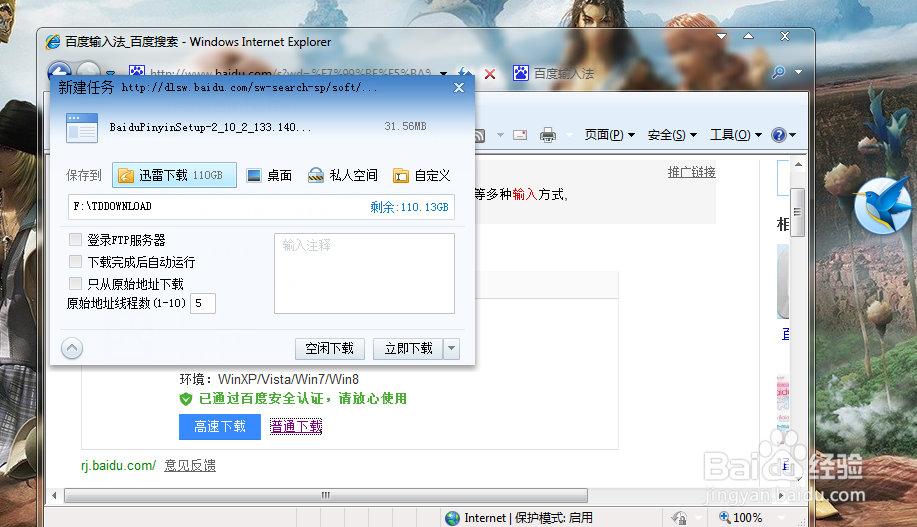Viewport: 917px width, 527px height.
Task: Click file name BaiduPinyinSetup-2_10_2_133.140
Action: point(211,127)
